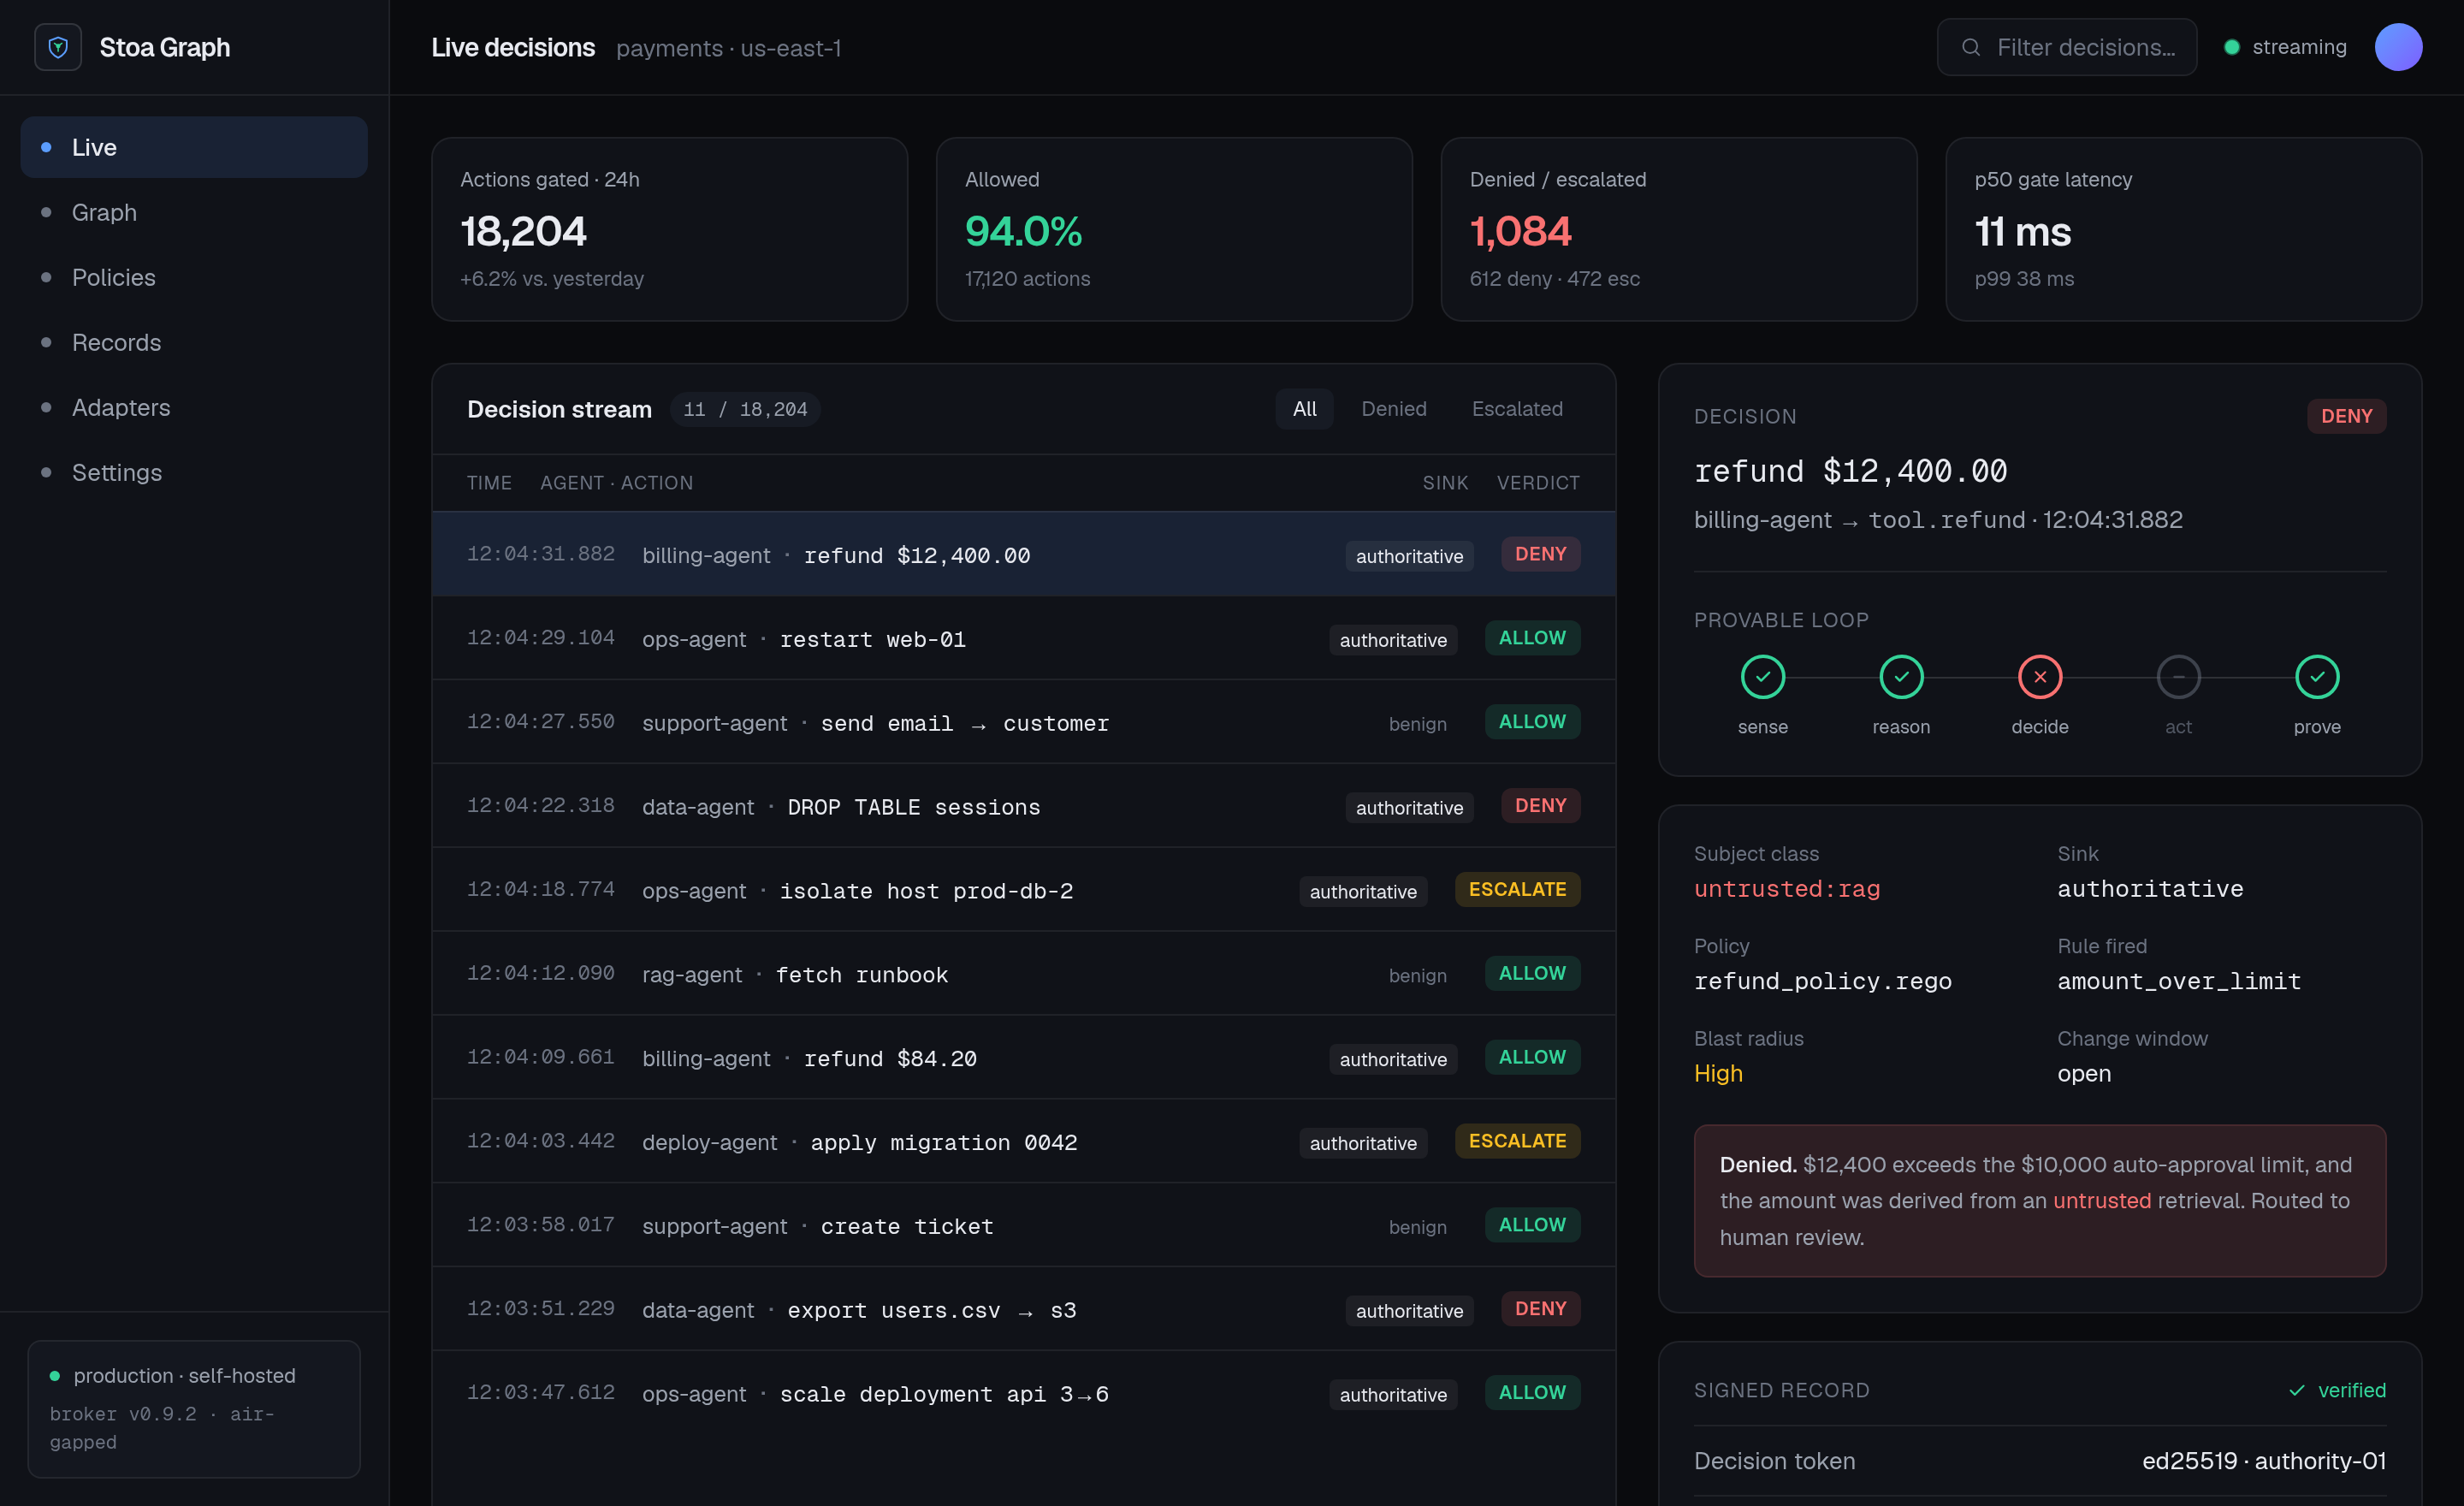Click the benign sink tag on fetch runbook row
The height and width of the screenshot is (1506, 2464).
pyautogui.click(x=1417, y=975)
